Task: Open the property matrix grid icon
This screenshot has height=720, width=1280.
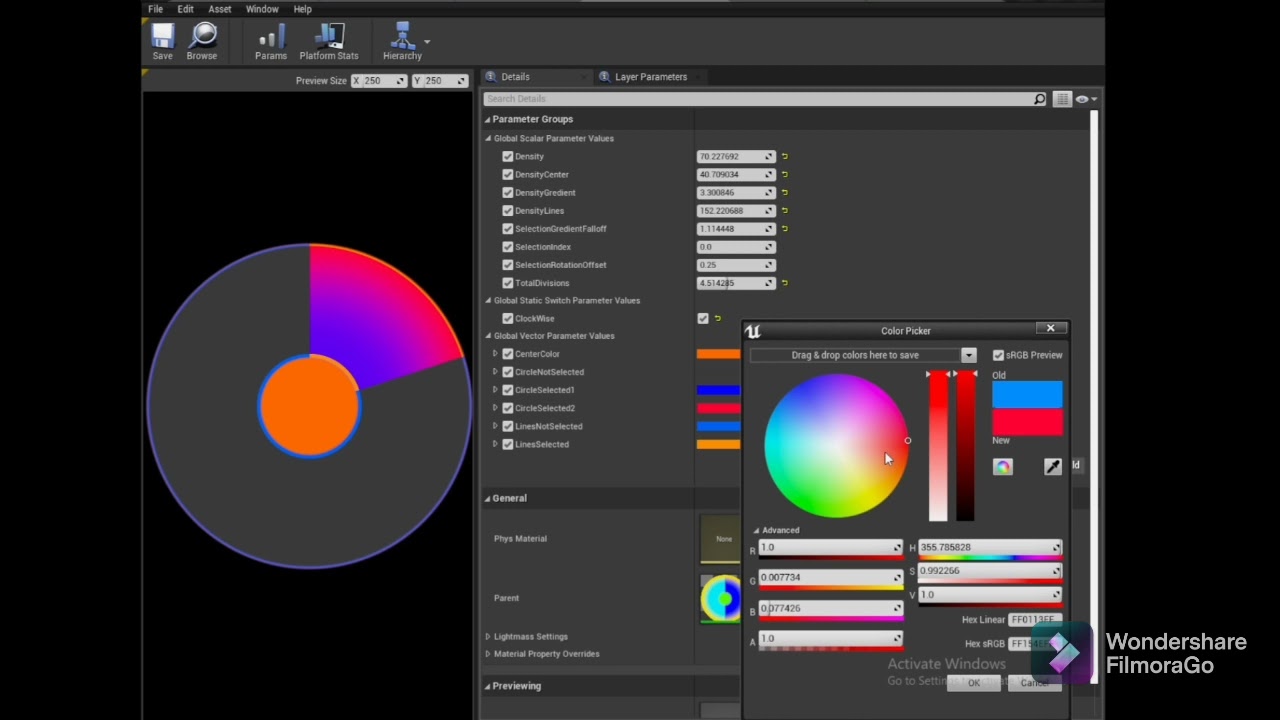Action: click(x=1062, y=99)
